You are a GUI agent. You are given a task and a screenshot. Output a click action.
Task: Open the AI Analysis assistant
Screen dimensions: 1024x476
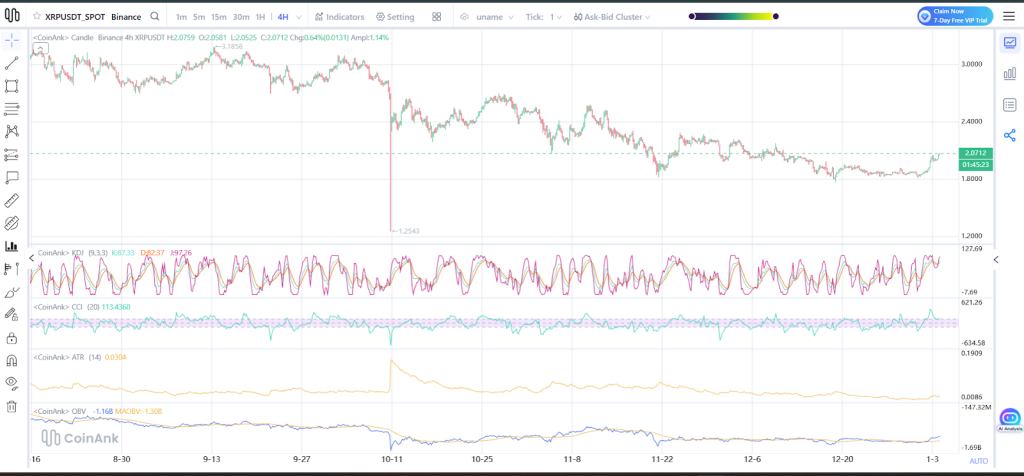pos(1010,420)
